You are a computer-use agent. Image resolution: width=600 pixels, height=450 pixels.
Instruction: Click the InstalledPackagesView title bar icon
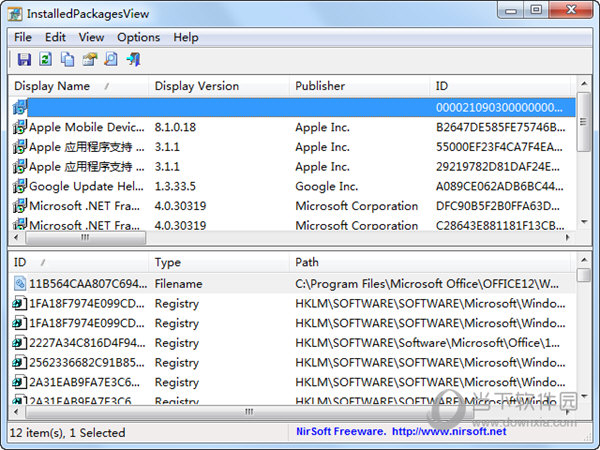(x=15, y=14)
